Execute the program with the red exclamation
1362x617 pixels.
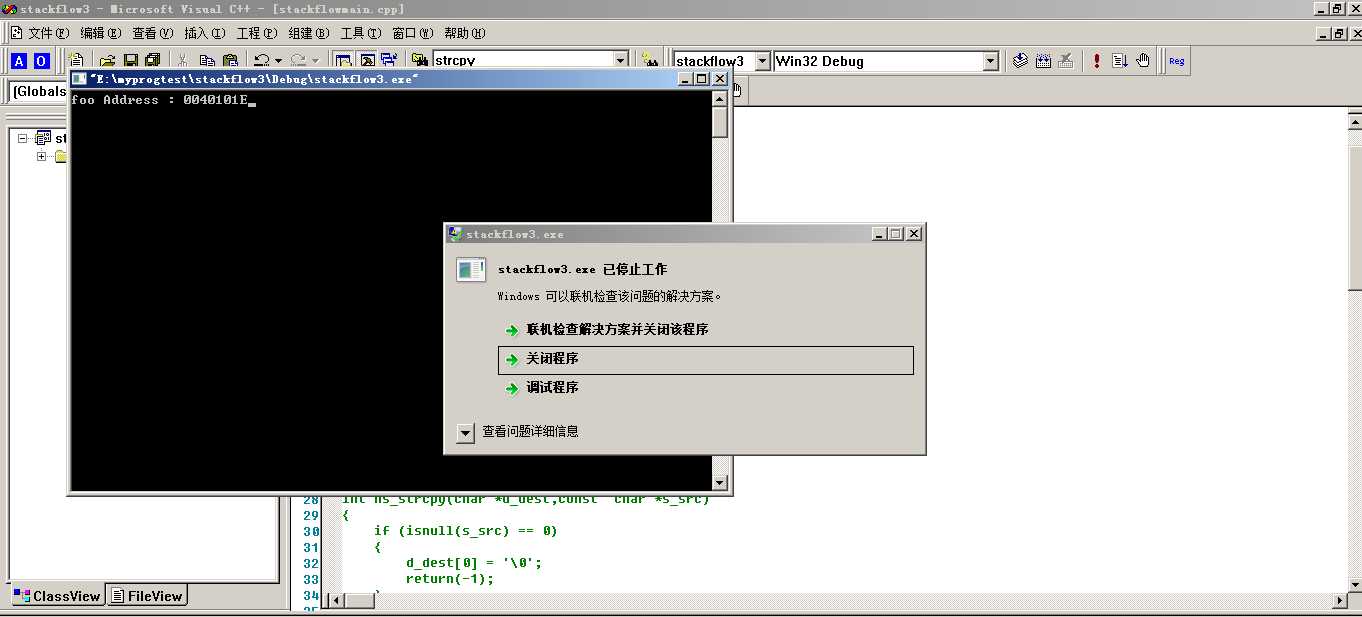1097,61
